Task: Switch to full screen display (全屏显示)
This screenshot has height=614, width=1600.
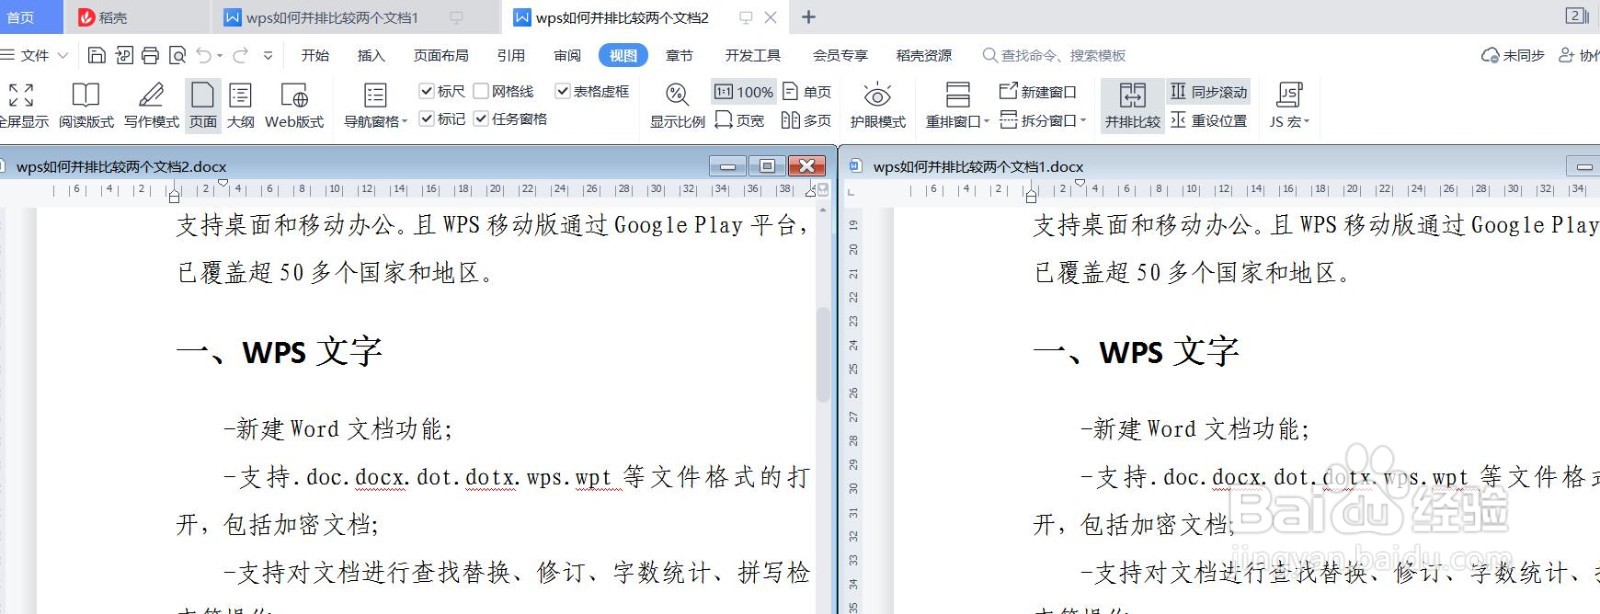Action: click(22, 106)
